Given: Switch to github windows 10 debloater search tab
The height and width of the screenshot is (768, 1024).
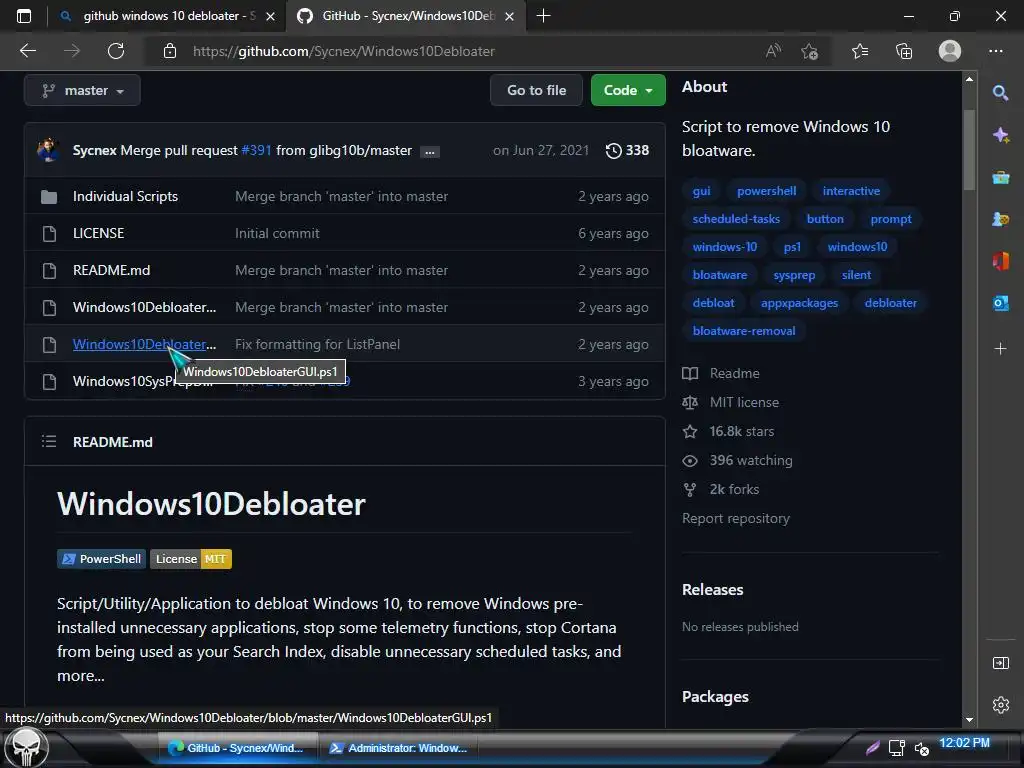Looking at the screenshot, I should tap(167, 16).
